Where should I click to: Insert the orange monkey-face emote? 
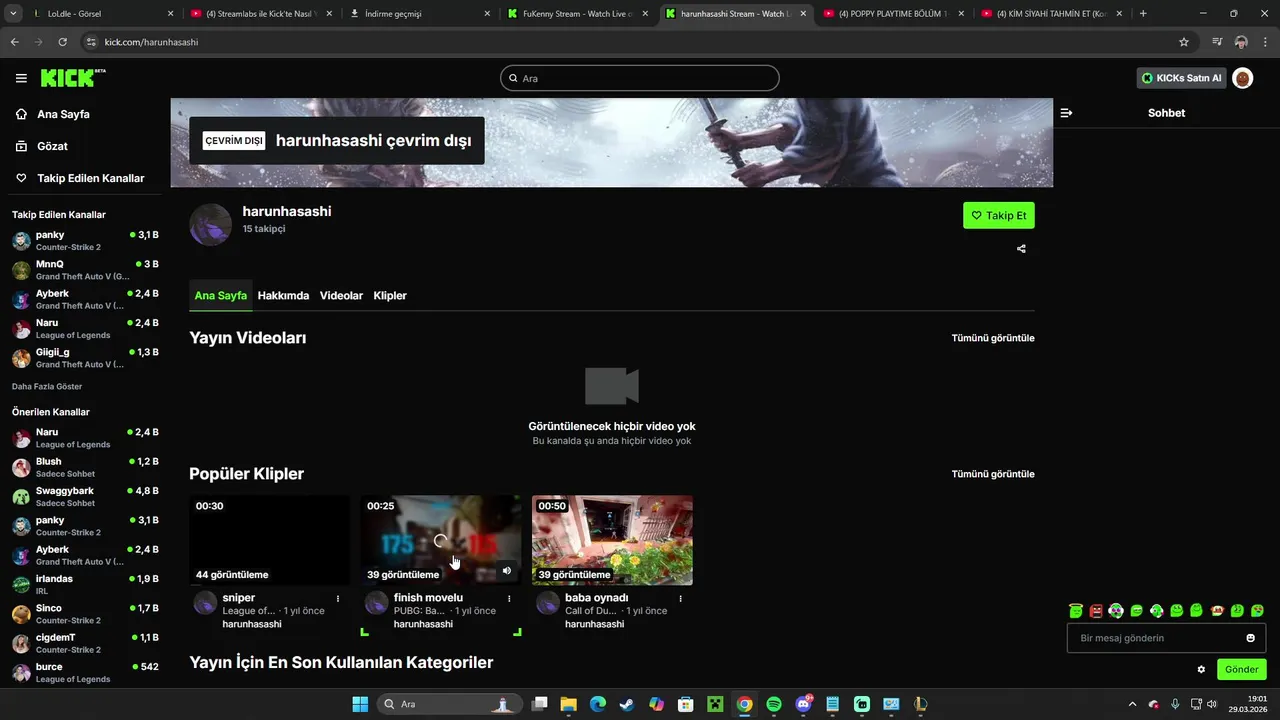click(x=1217, y=610)
